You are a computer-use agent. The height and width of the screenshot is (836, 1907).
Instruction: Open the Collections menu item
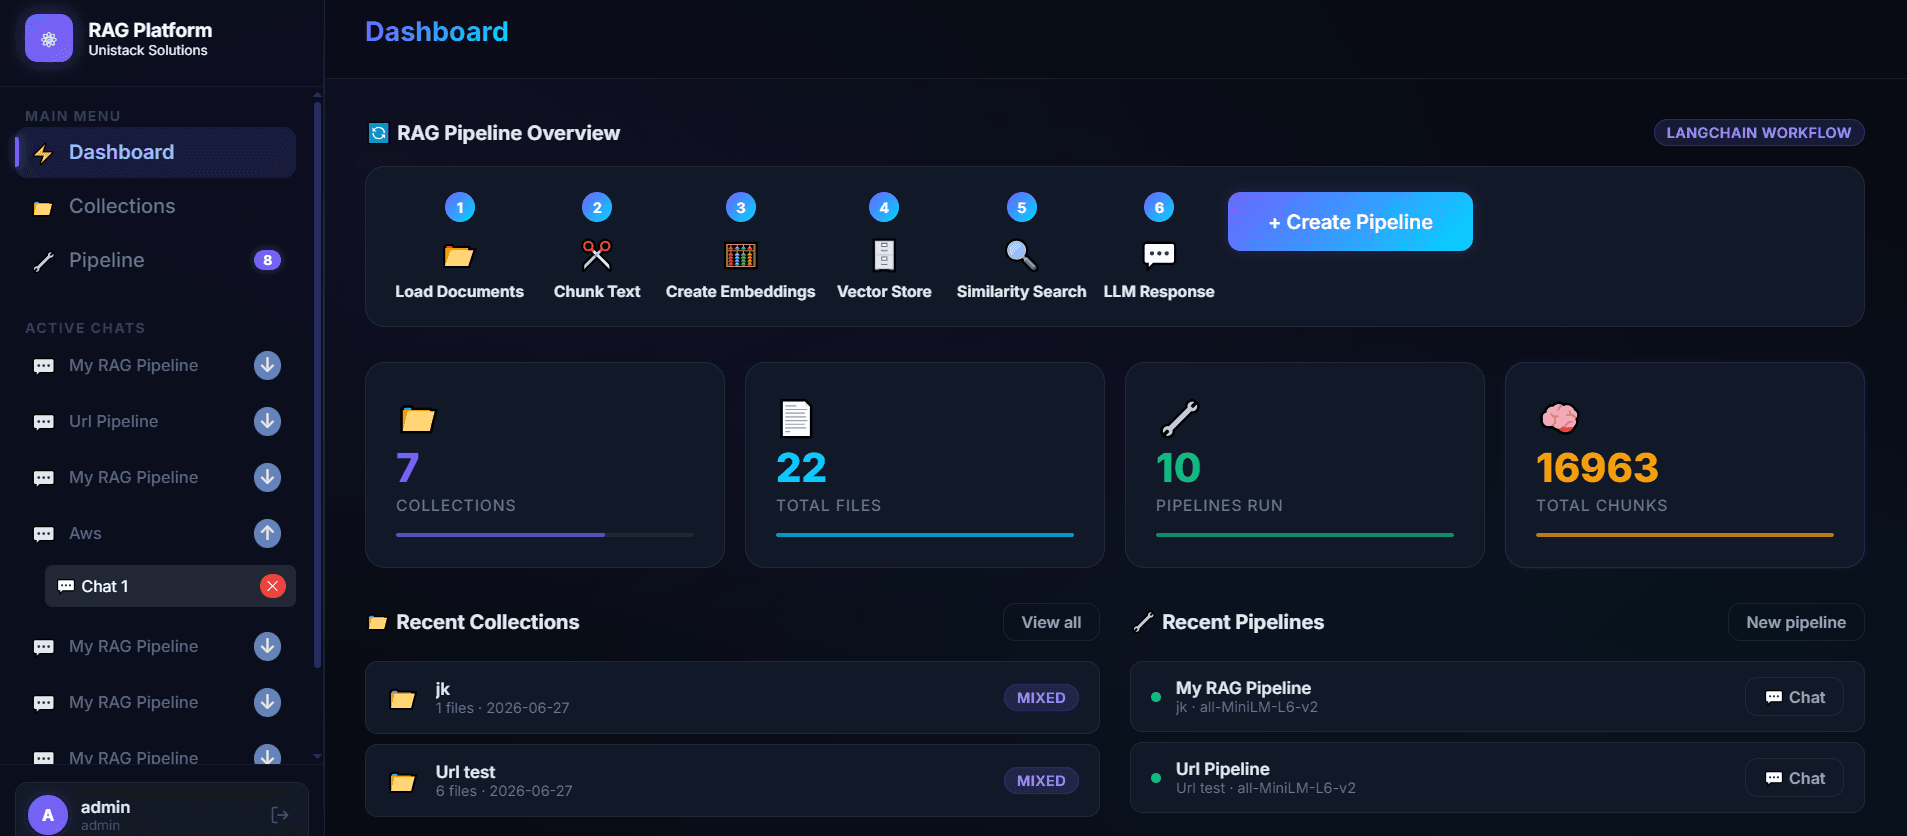pos(156,206)
